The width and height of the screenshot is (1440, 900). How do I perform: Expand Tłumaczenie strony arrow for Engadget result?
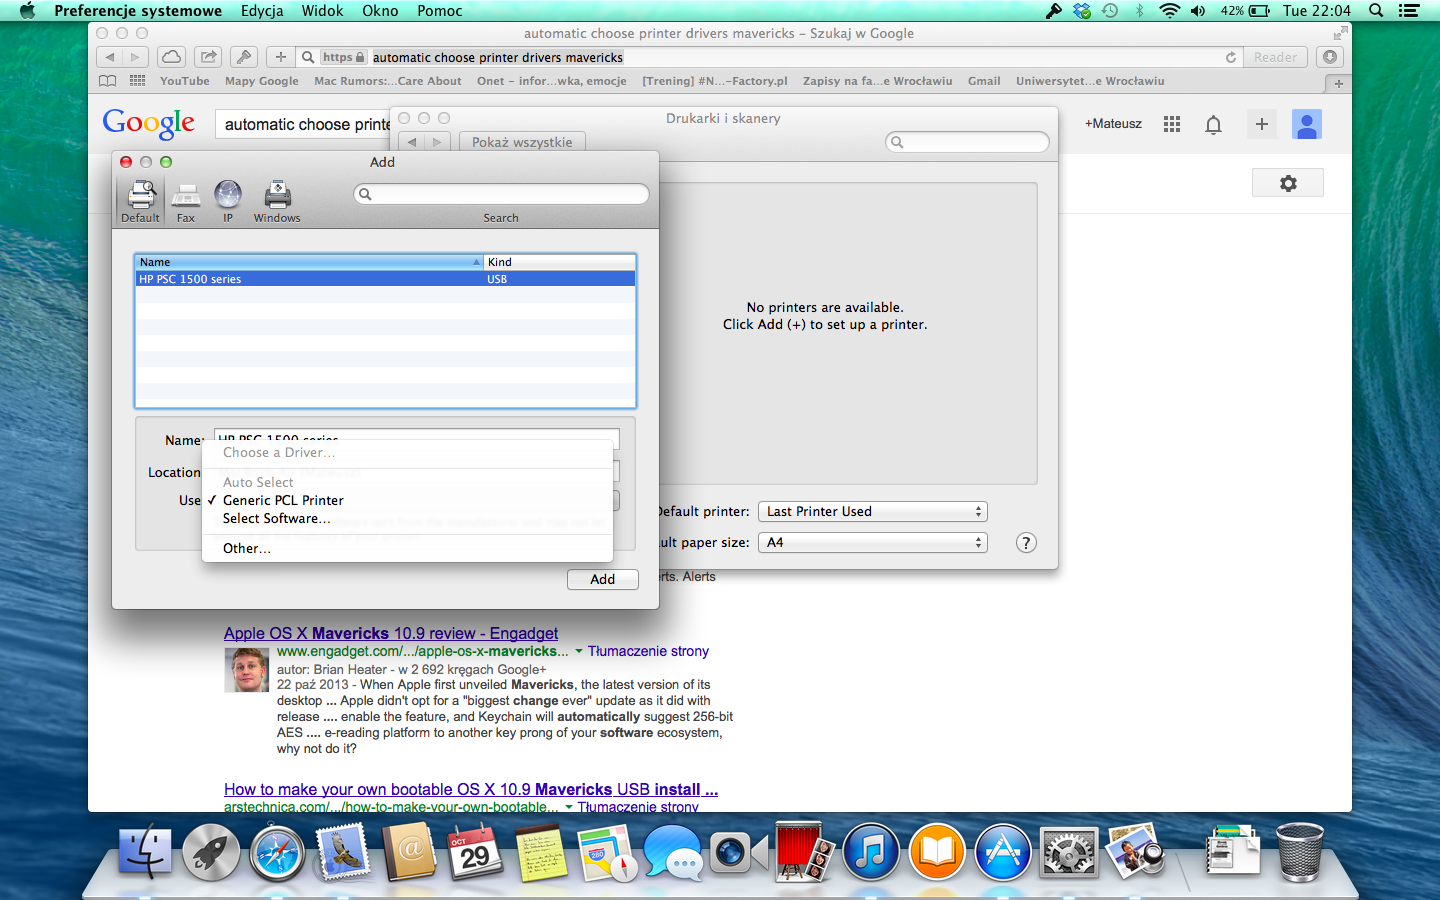point(578,651)
